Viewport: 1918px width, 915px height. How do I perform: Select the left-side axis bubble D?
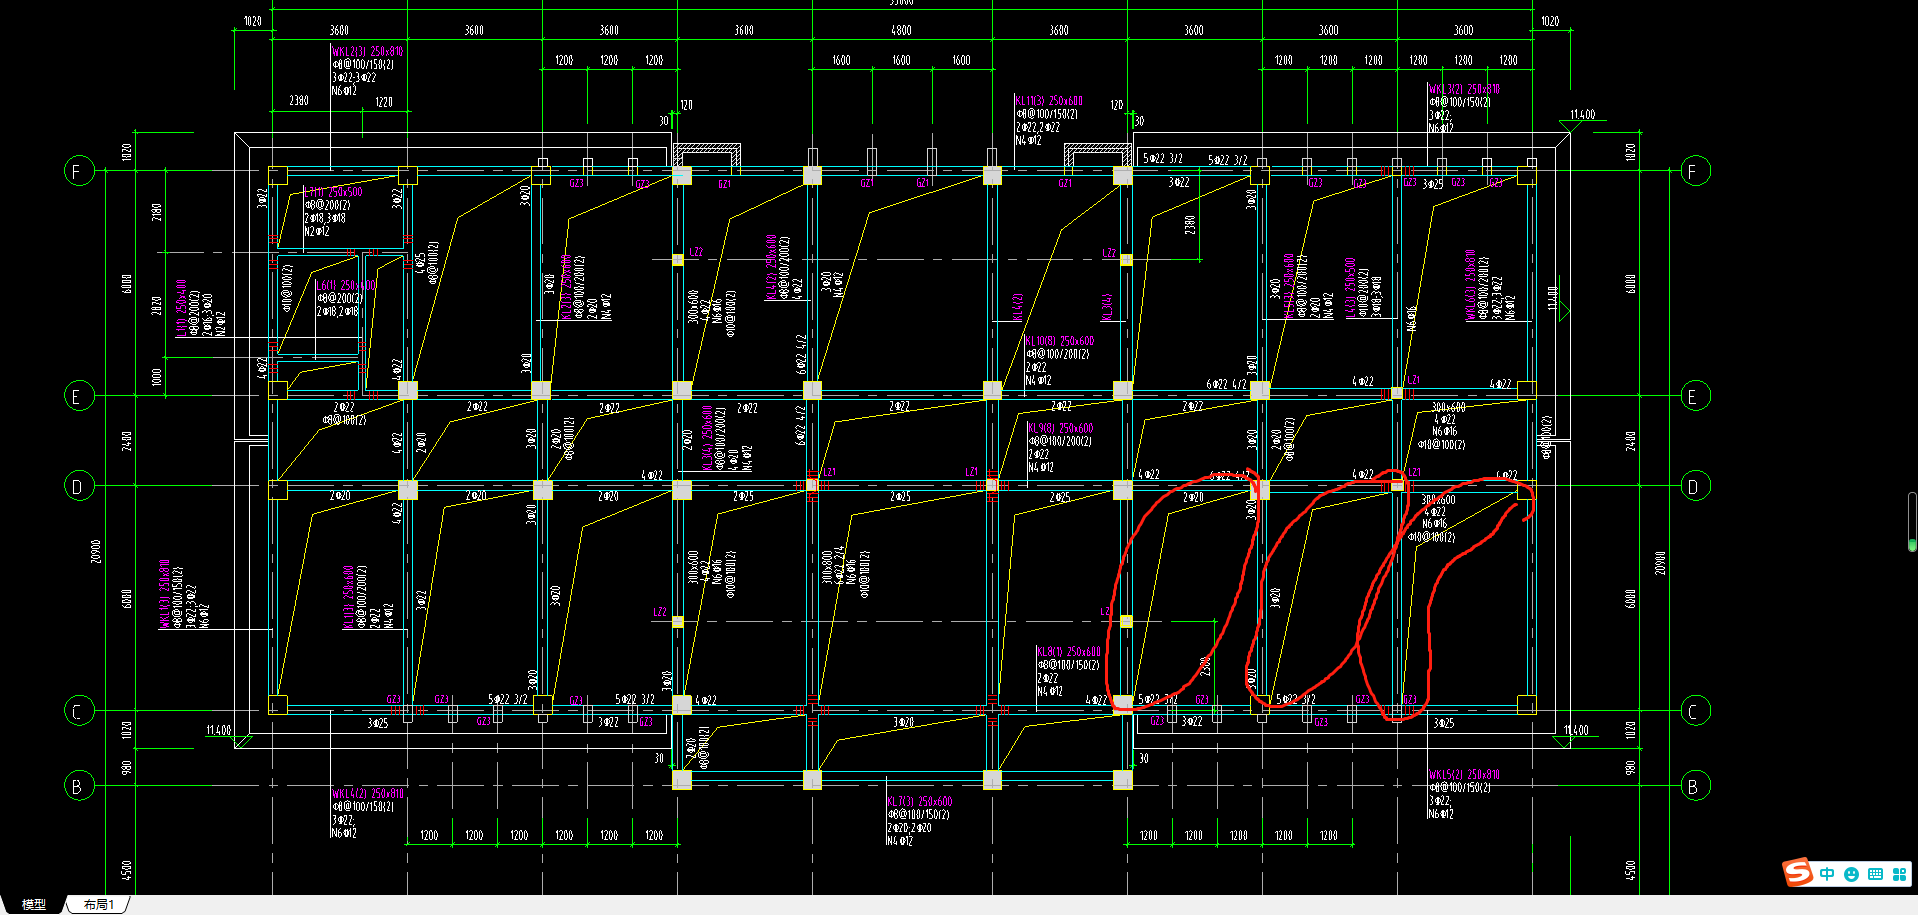coord(79,487)
